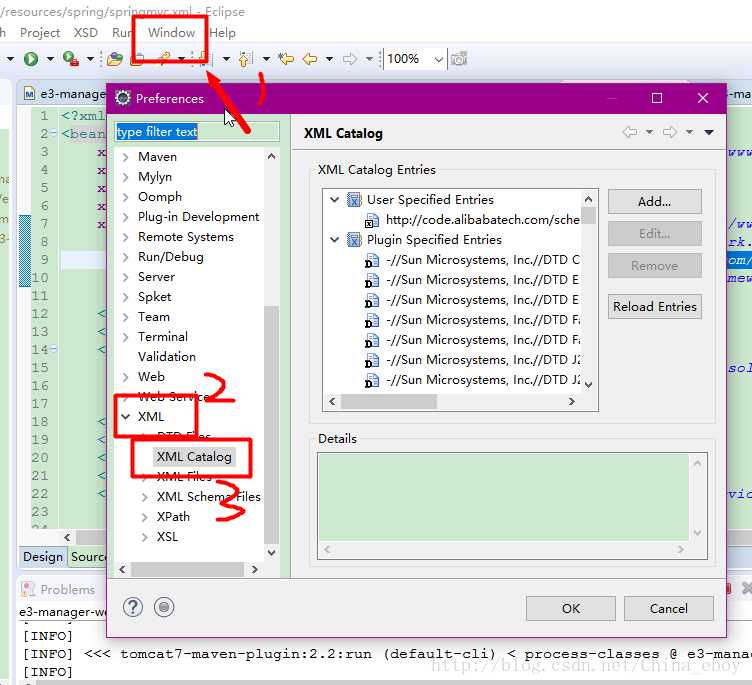Expand the Mylyn preferences node
Viewport: 752px width, 685px height.
[126, 177]
